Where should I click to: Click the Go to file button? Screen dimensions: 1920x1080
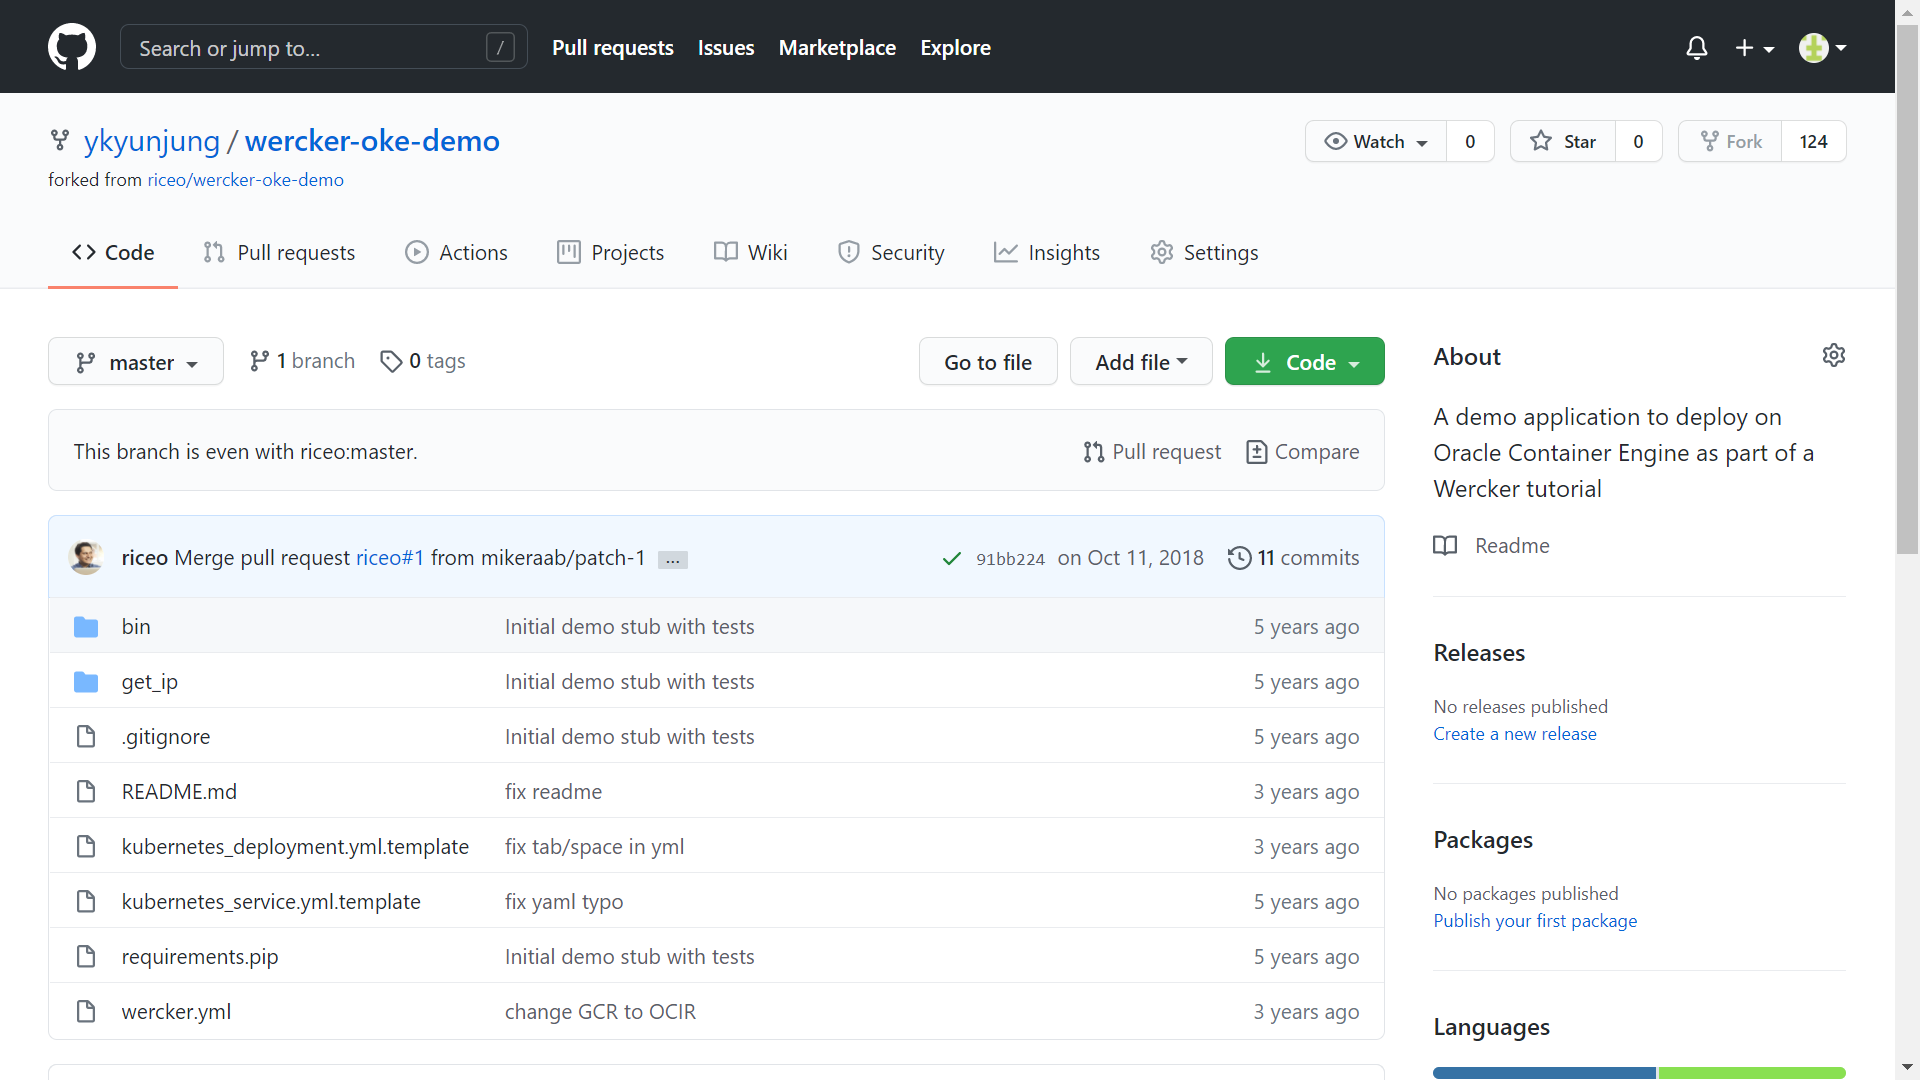987,362
